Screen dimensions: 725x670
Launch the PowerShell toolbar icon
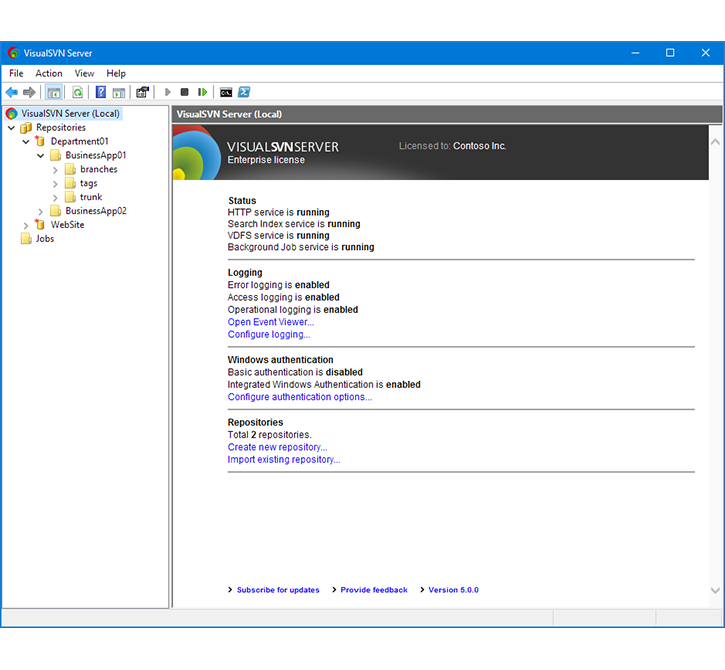point(244,92)
